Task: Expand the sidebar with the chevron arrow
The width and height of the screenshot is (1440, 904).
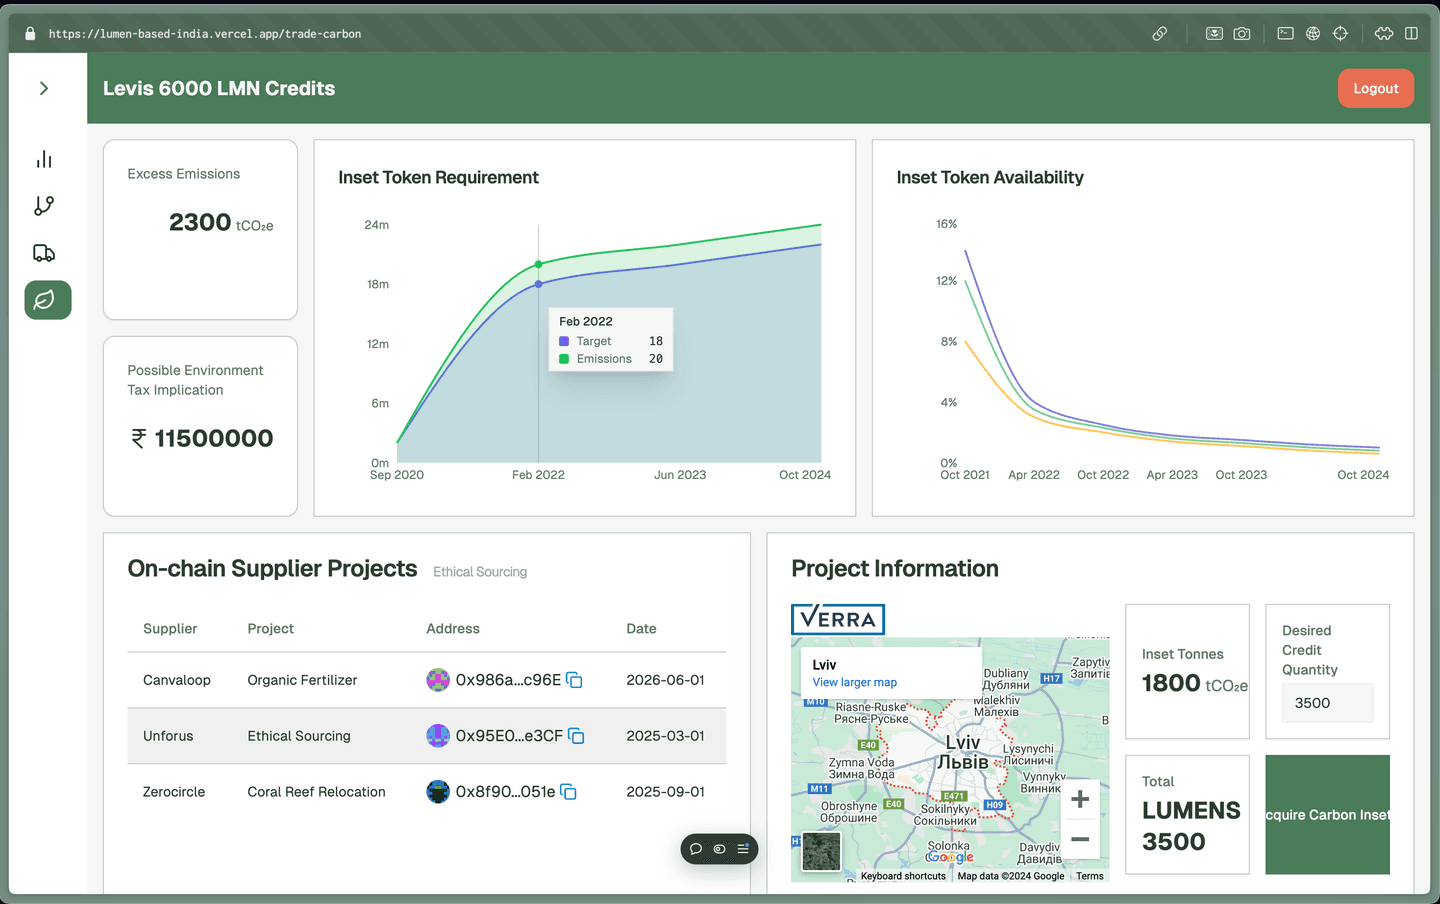Action: (x=44, y=88)
